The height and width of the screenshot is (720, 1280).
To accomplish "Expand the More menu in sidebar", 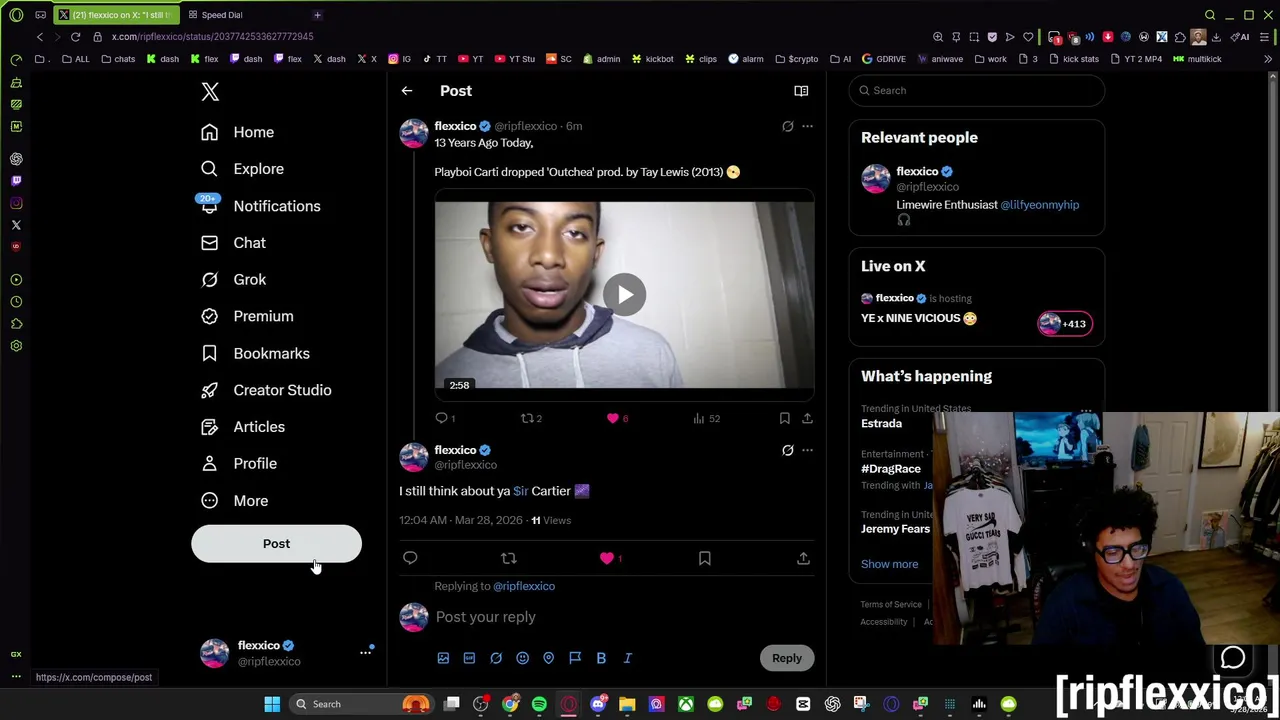I will coord(234,501).
